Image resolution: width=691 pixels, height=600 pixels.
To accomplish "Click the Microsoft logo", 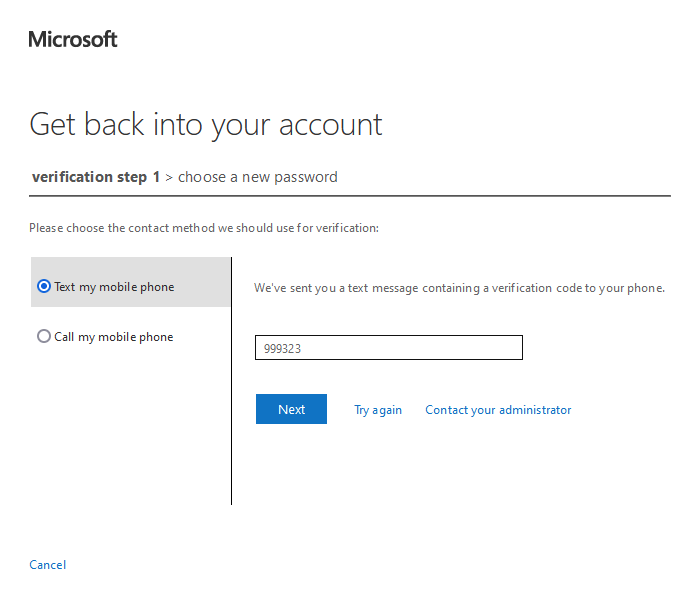I will click(73, 39).
